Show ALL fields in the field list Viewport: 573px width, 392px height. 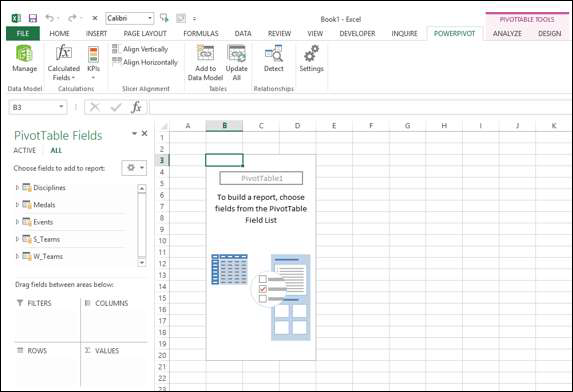click(56, 151)
